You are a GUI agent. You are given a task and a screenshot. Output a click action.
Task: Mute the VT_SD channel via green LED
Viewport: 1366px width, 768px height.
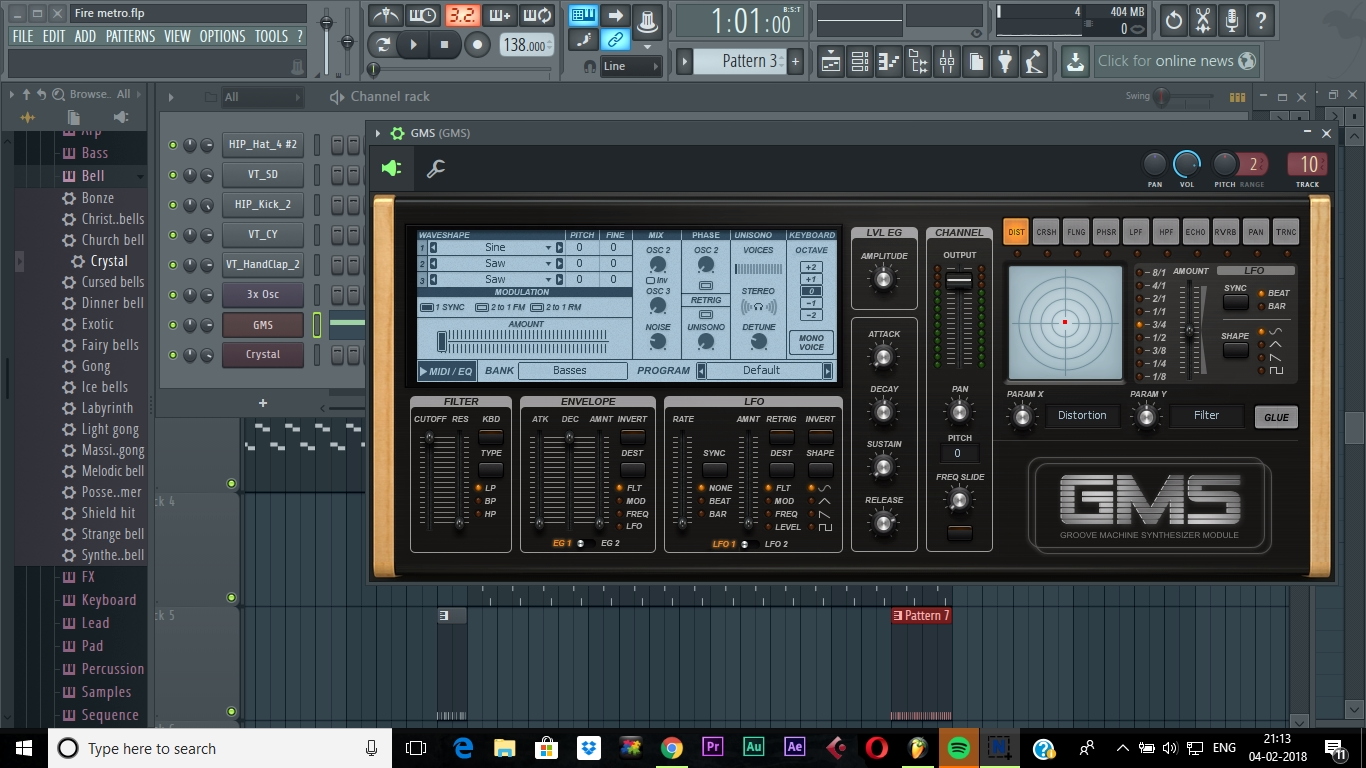pos(173,175)
